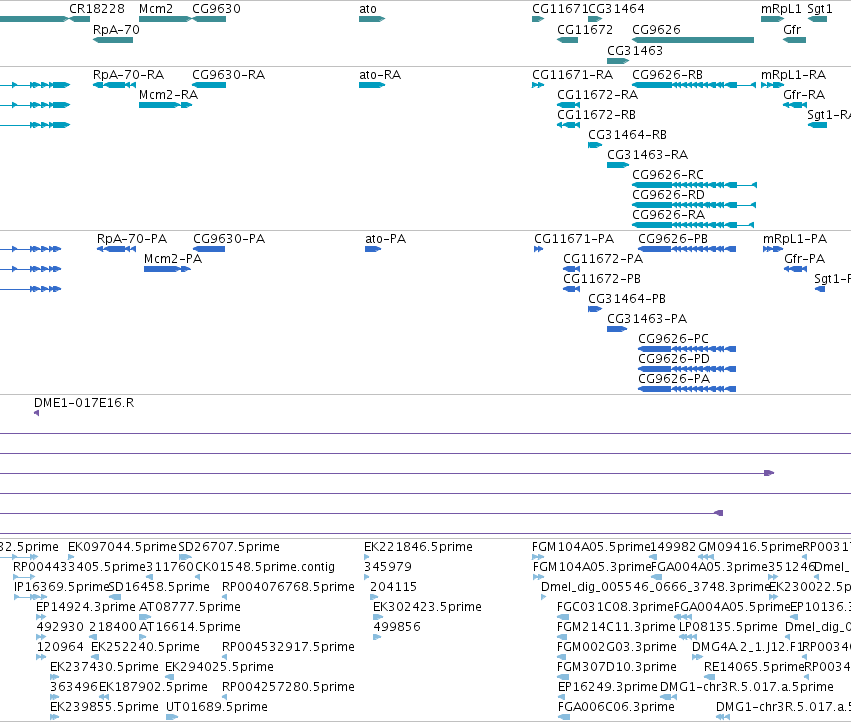Select EST EK294025.5prime
Viewport: 851px width, 722px height.
(x=219, y=667)
